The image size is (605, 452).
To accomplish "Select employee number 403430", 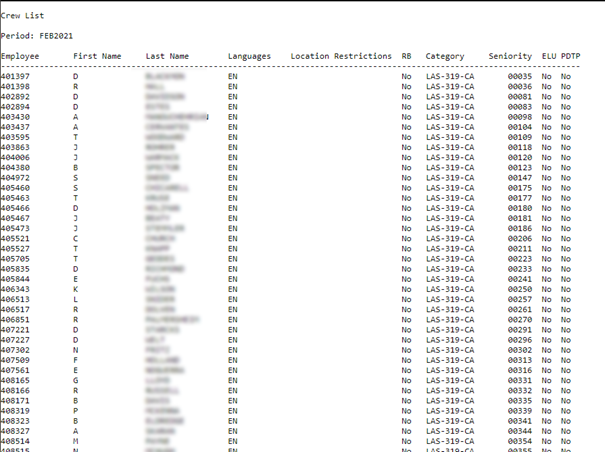I will pyautogui.click(x=15, y=117).
